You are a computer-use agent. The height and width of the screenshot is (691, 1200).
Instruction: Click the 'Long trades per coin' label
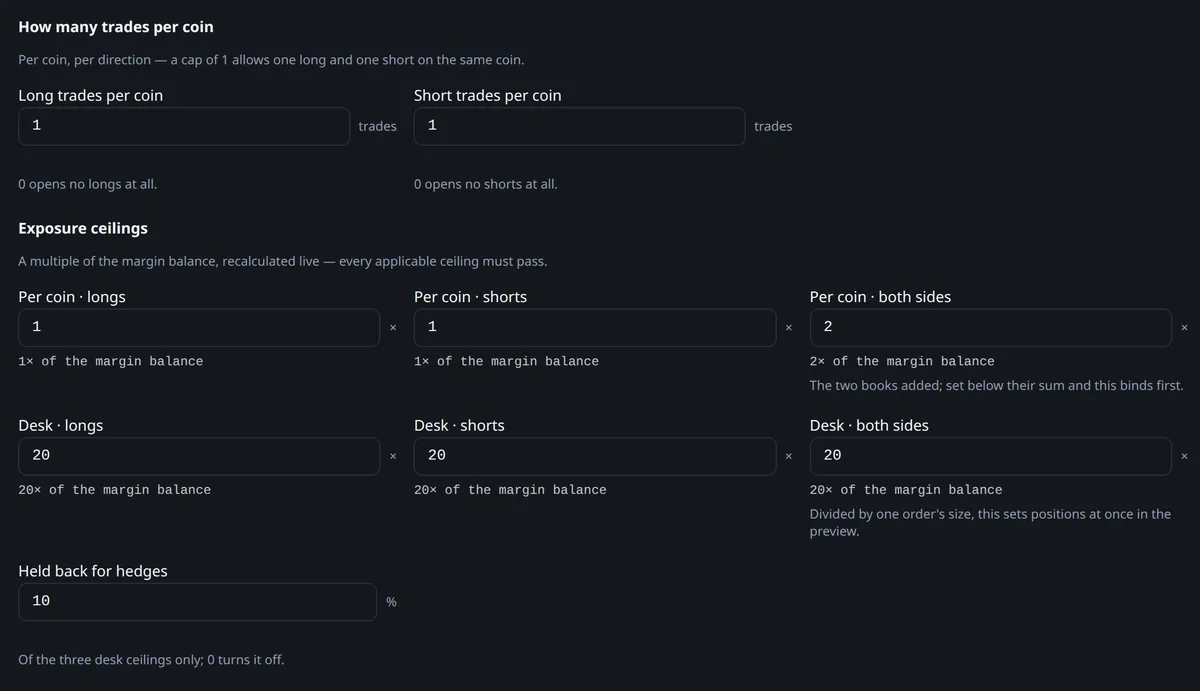(x=91, y=95)
